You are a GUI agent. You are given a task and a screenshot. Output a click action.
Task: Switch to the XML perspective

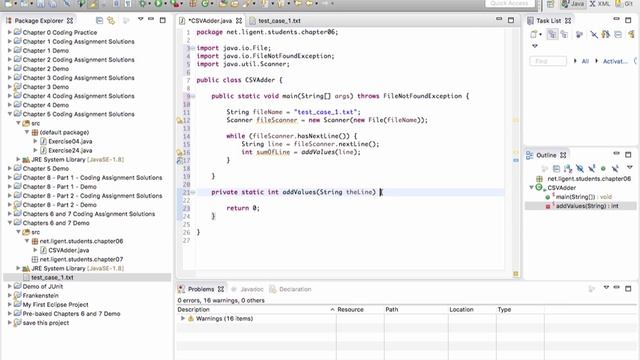click(x=600, y=4)
